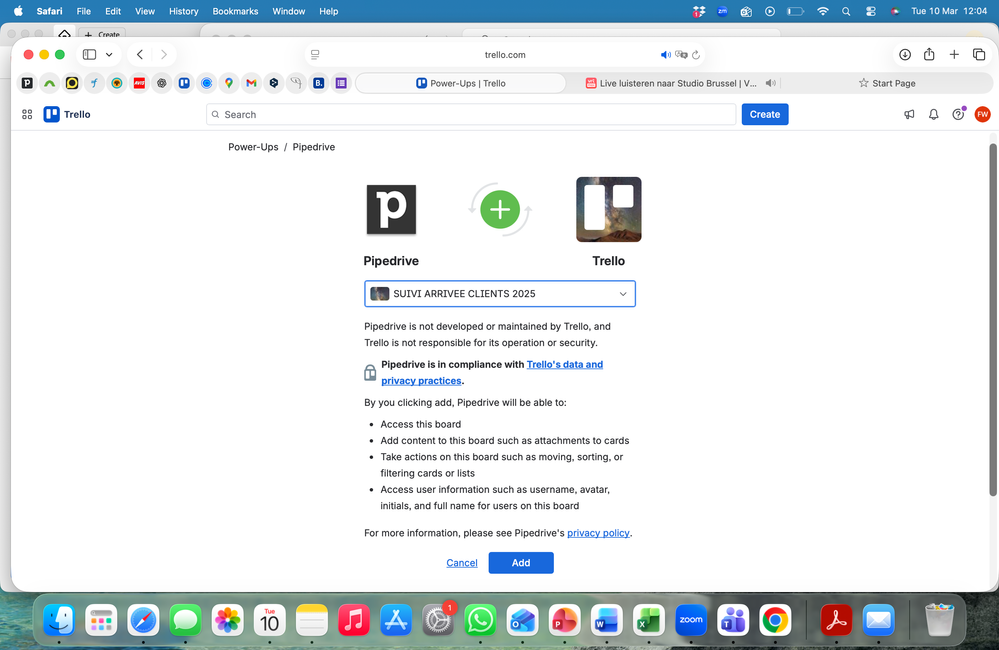Open the Bookmarks menu
The width and height of the screenshot is (999, 650).
[235, 11]
